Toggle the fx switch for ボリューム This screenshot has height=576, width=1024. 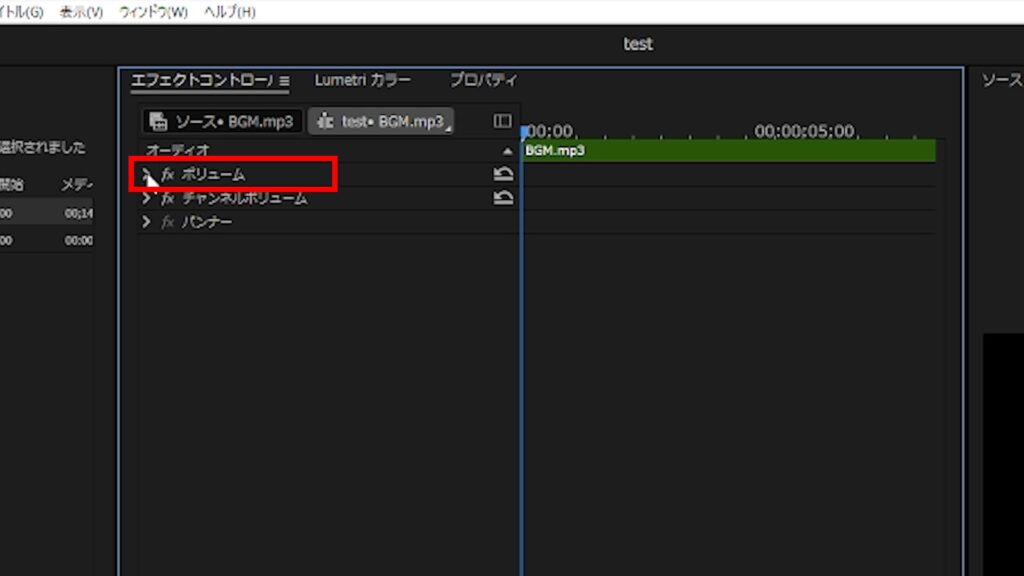[x=168, y=174]
